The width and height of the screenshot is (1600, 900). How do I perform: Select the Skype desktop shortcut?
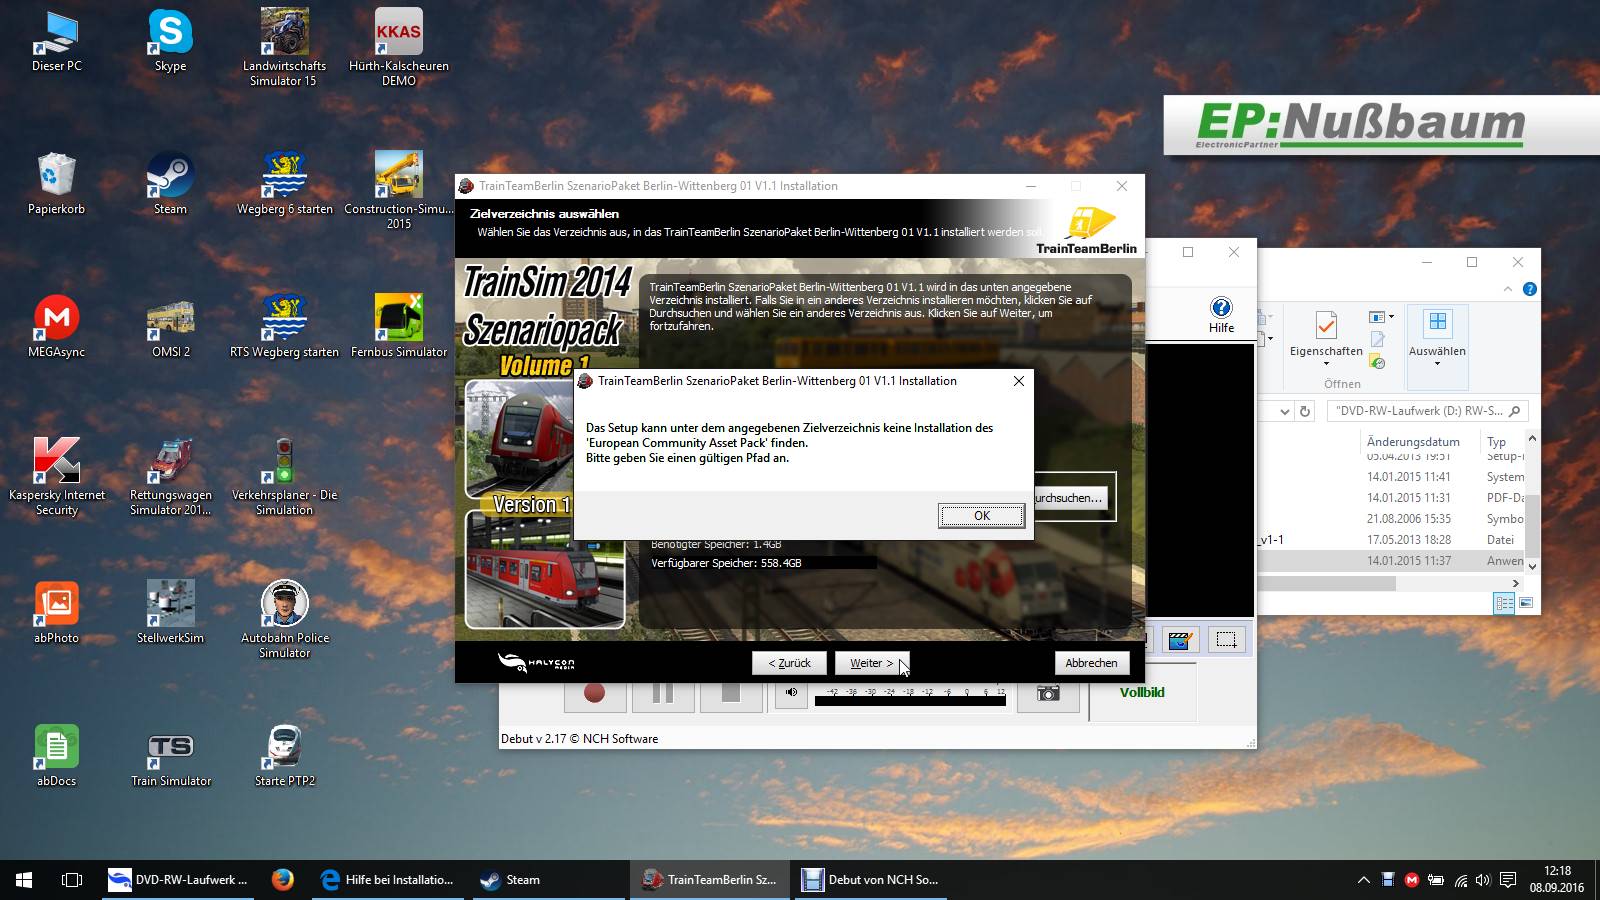click(170, 42)
